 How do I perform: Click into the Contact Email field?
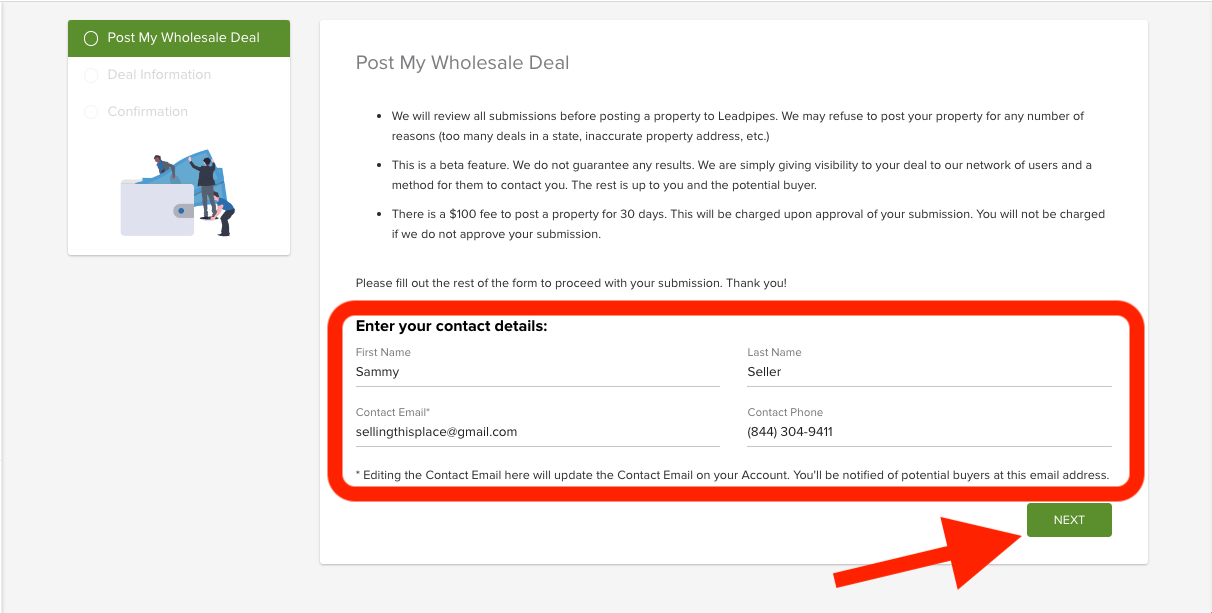point(538,432)
